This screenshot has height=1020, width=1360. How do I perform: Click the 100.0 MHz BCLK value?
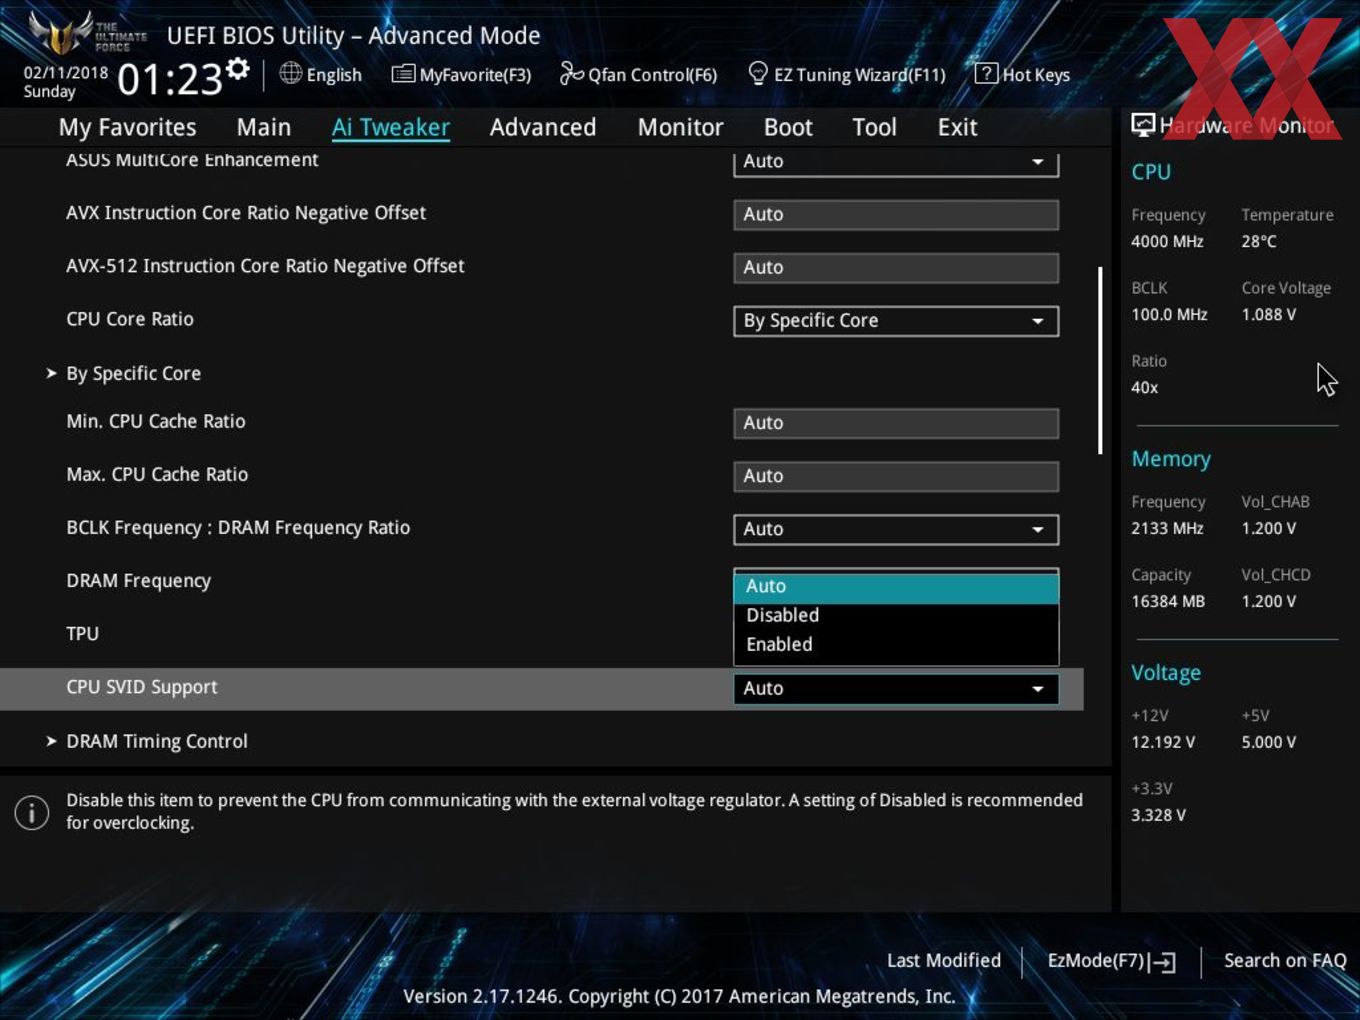(1169, 314)
